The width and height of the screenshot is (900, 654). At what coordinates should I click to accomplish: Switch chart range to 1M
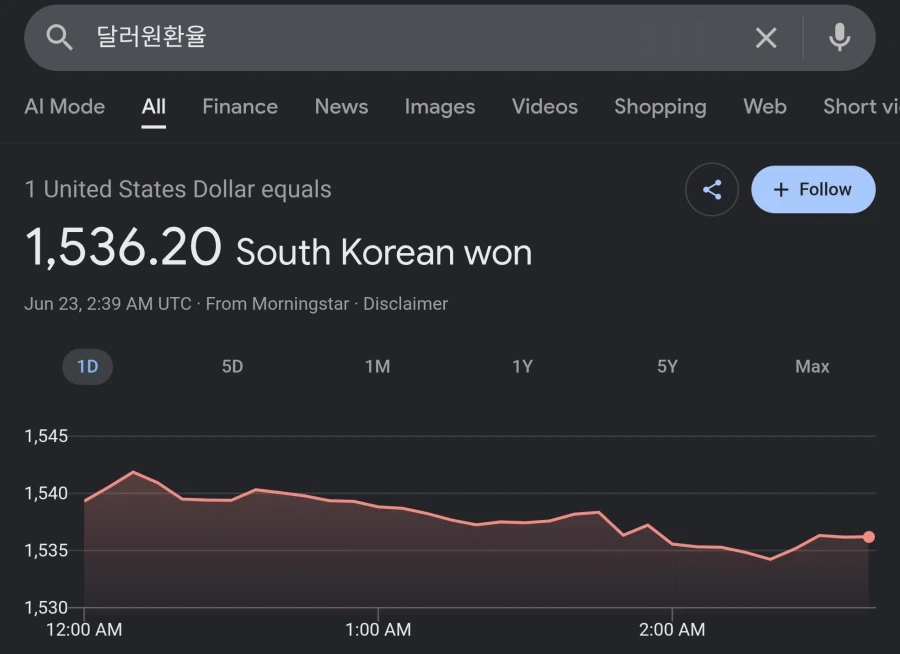pos(378,366)
